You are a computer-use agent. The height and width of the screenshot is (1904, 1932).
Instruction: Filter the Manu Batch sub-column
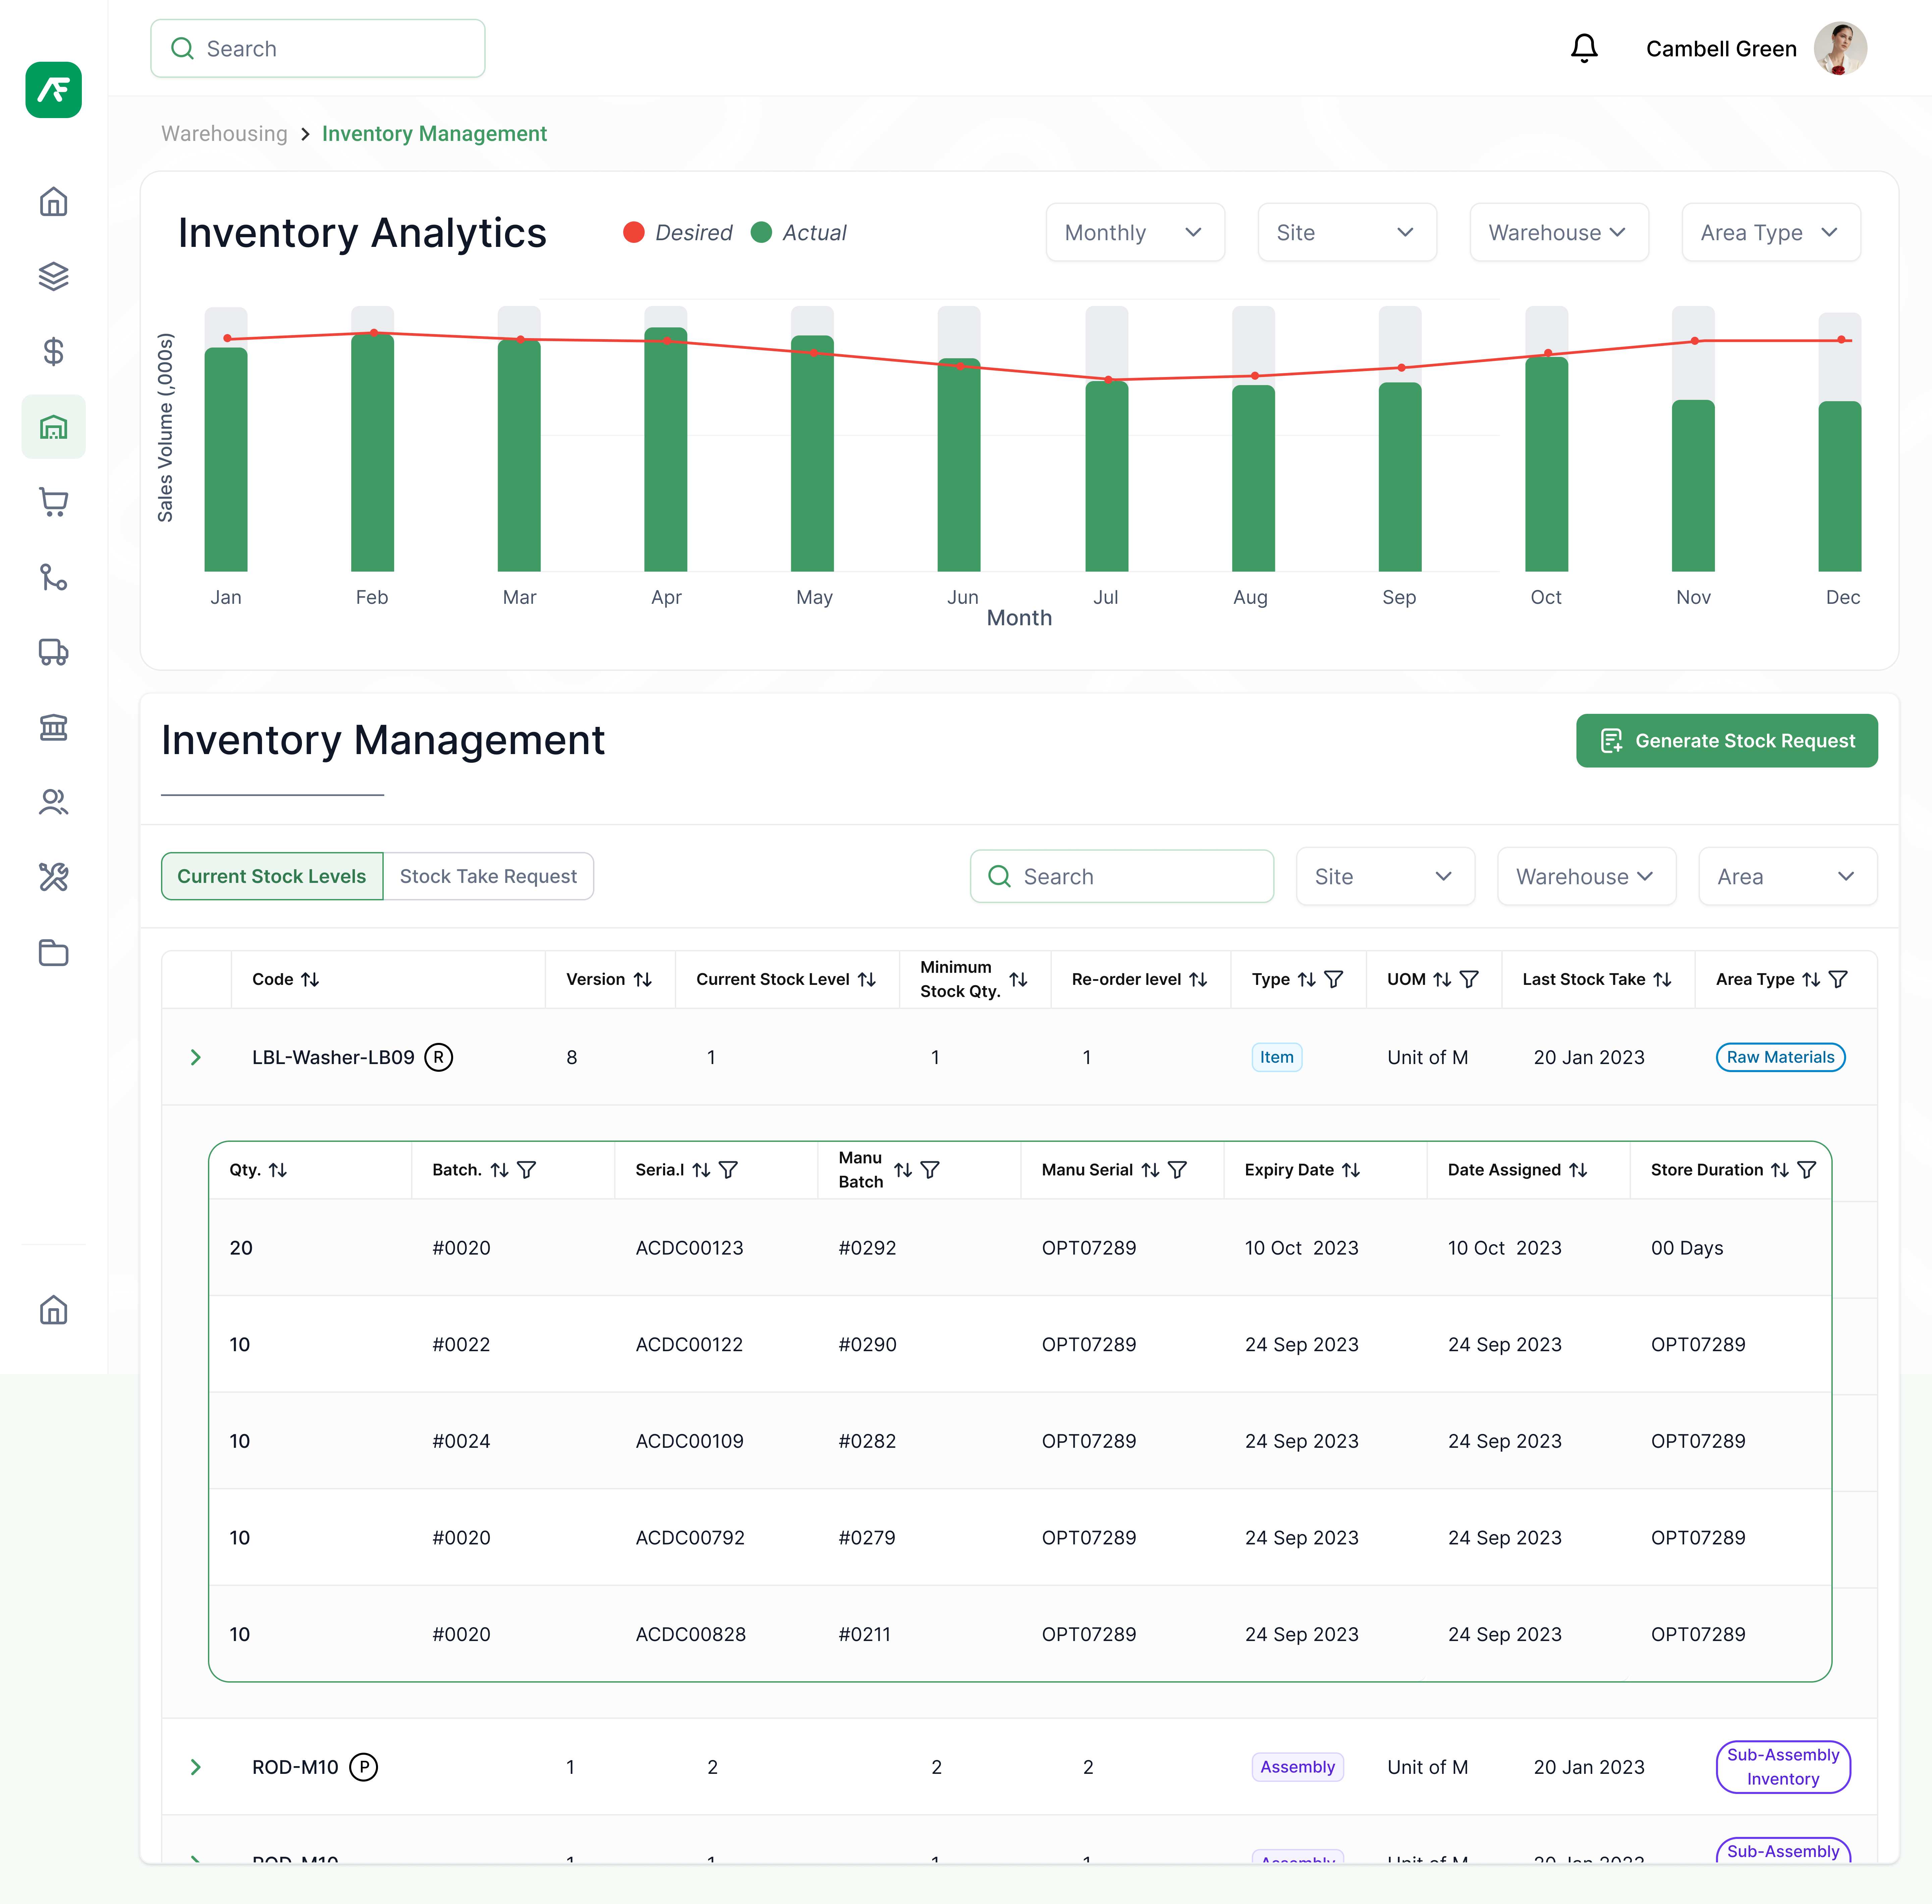click(930, 1170)
